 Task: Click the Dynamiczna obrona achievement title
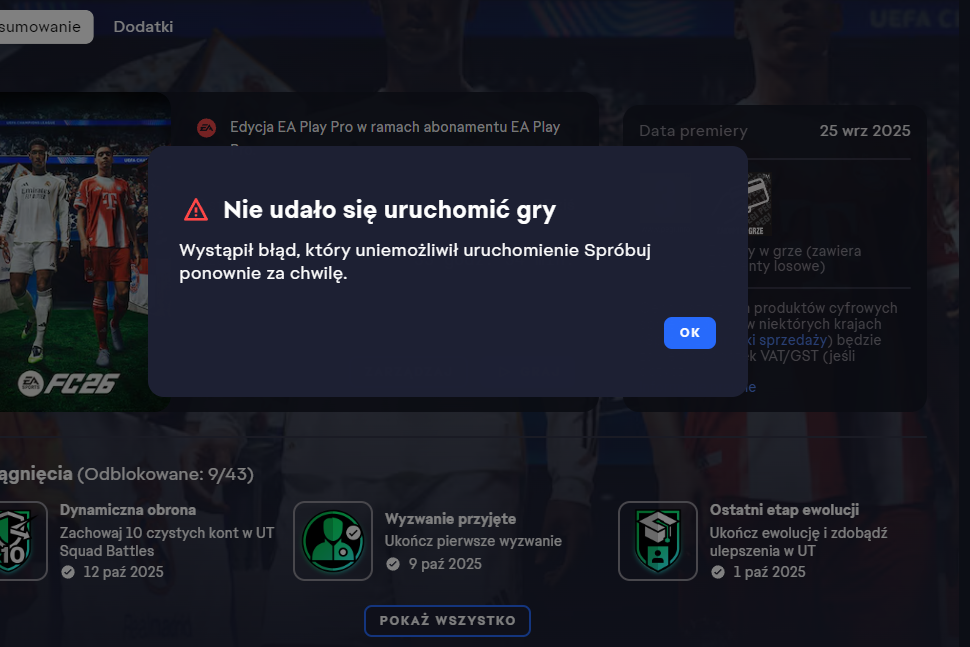pyautogui.click(x=128, y=510)
